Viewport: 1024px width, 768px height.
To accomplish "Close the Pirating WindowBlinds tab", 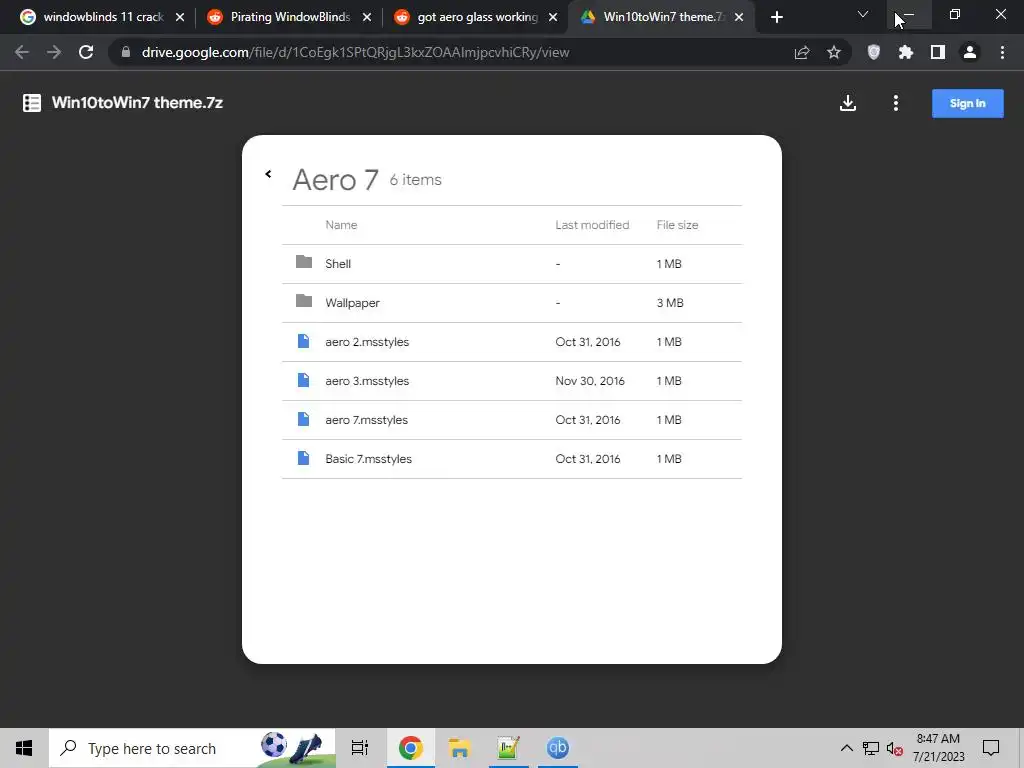I will click(x=367, y=18).
